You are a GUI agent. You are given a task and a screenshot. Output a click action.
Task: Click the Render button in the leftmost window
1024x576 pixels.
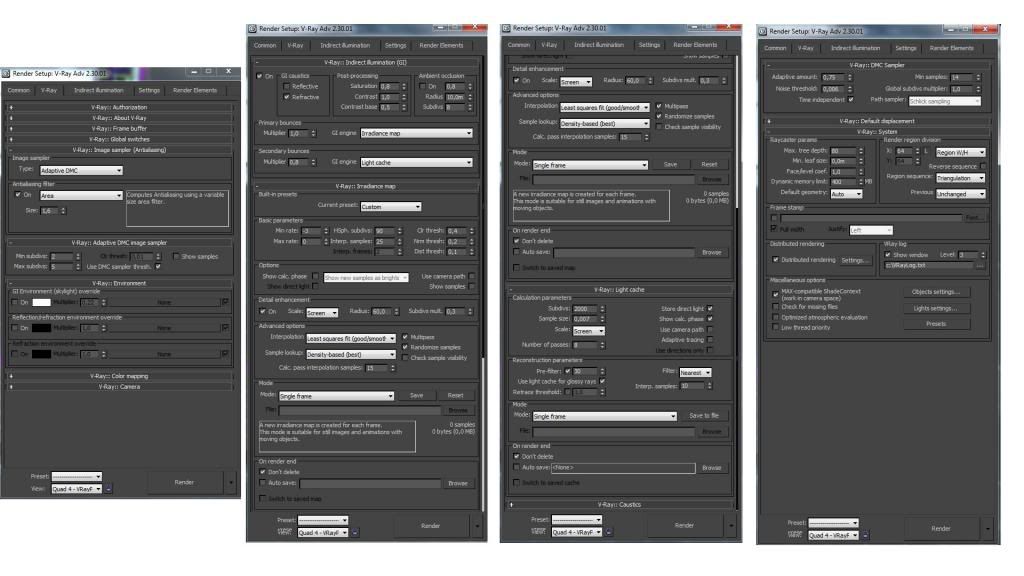pos(184,483)
